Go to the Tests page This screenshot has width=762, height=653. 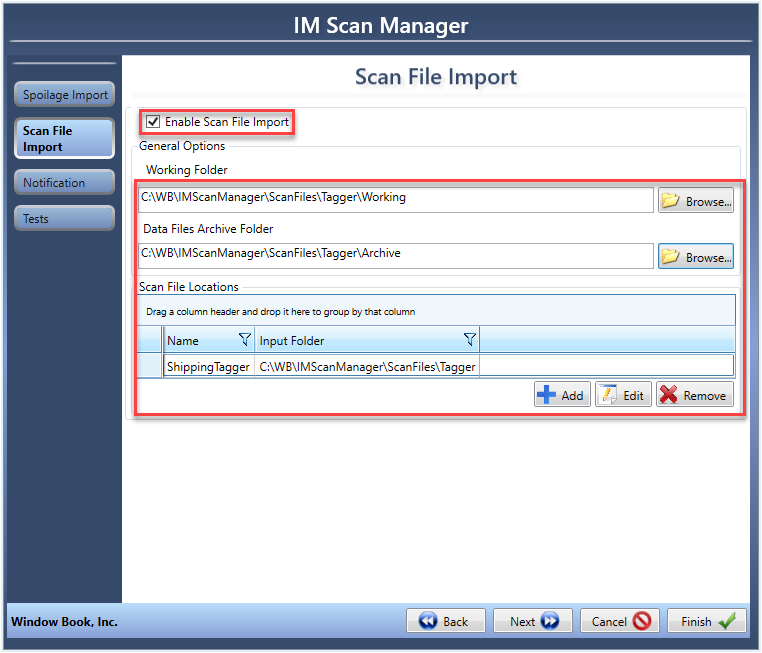tap(65, 218)
